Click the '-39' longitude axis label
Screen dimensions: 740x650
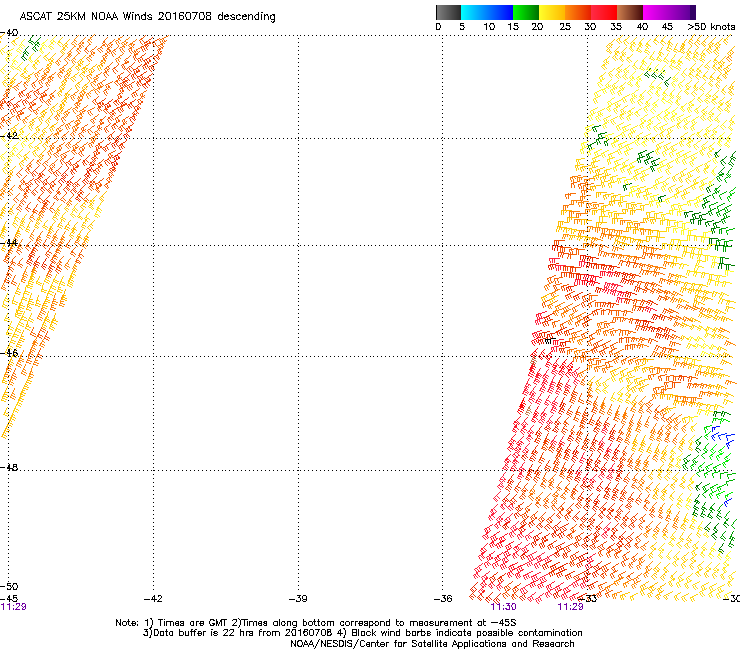[x=298, y=599]
